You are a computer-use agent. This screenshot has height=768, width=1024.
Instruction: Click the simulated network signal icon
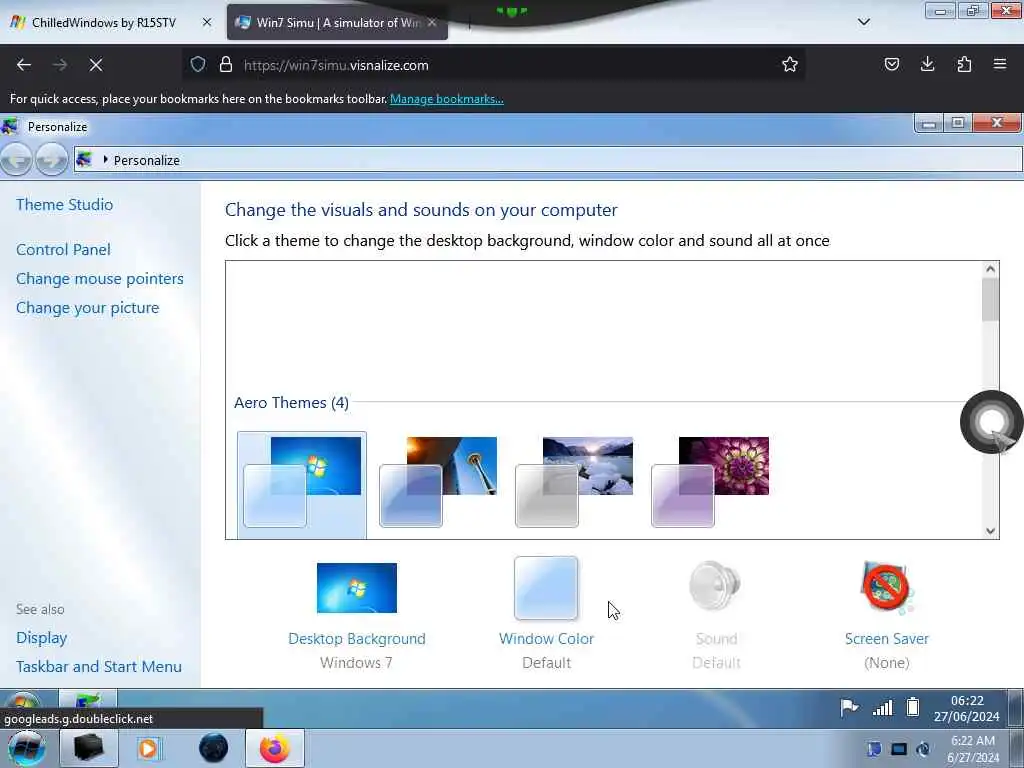point(882,707)
